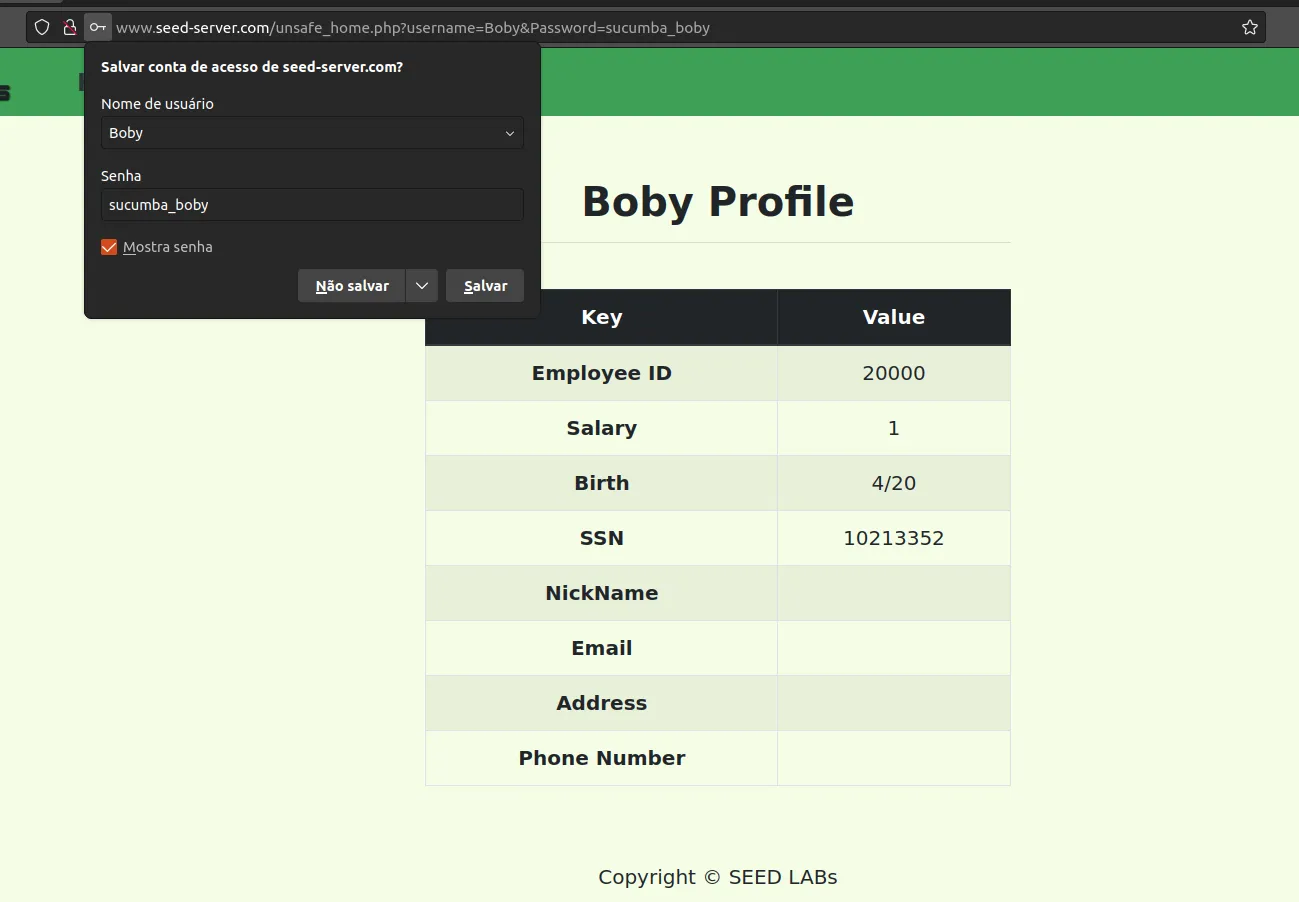
Task: Click the empty Phone Number value cell
Action: click(x=893, y=758)
